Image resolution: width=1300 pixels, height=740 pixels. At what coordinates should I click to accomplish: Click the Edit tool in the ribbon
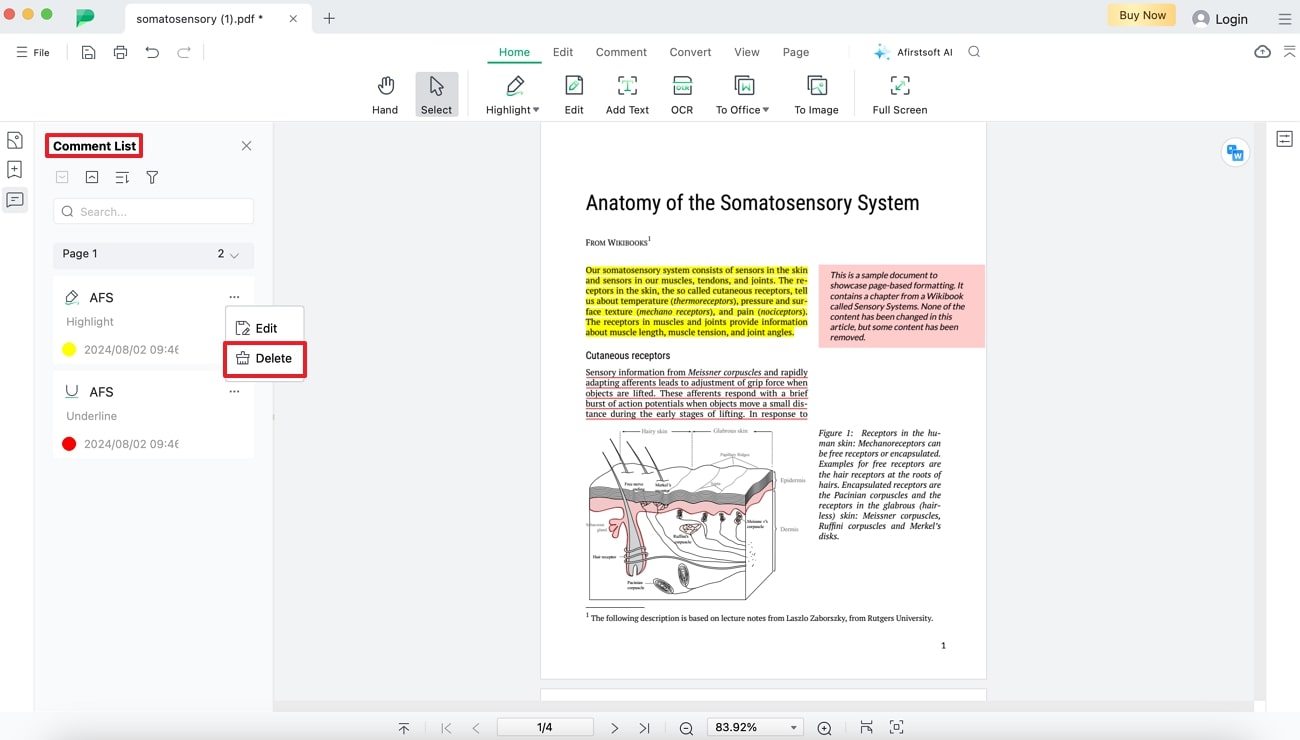click(x=574, y=95)
